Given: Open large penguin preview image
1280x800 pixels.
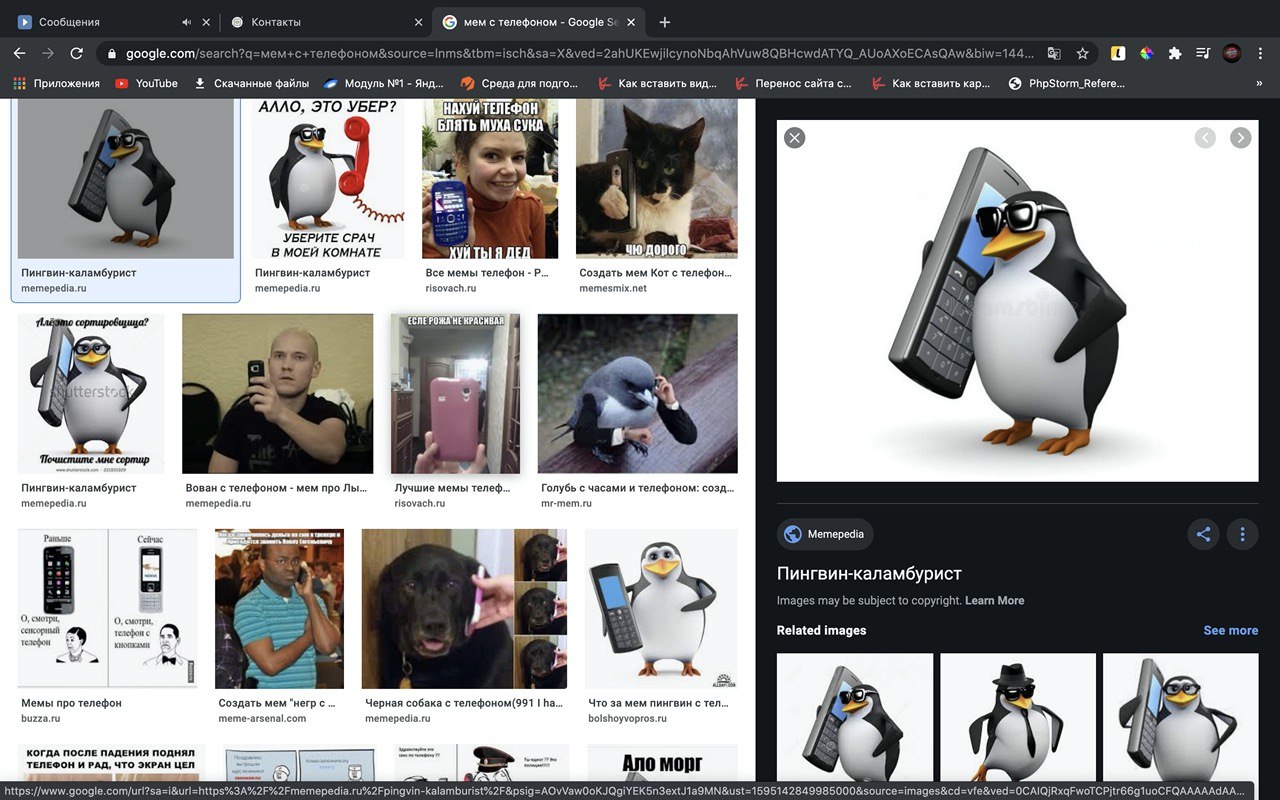Looking at the screenshot, I should point(1017,300).
